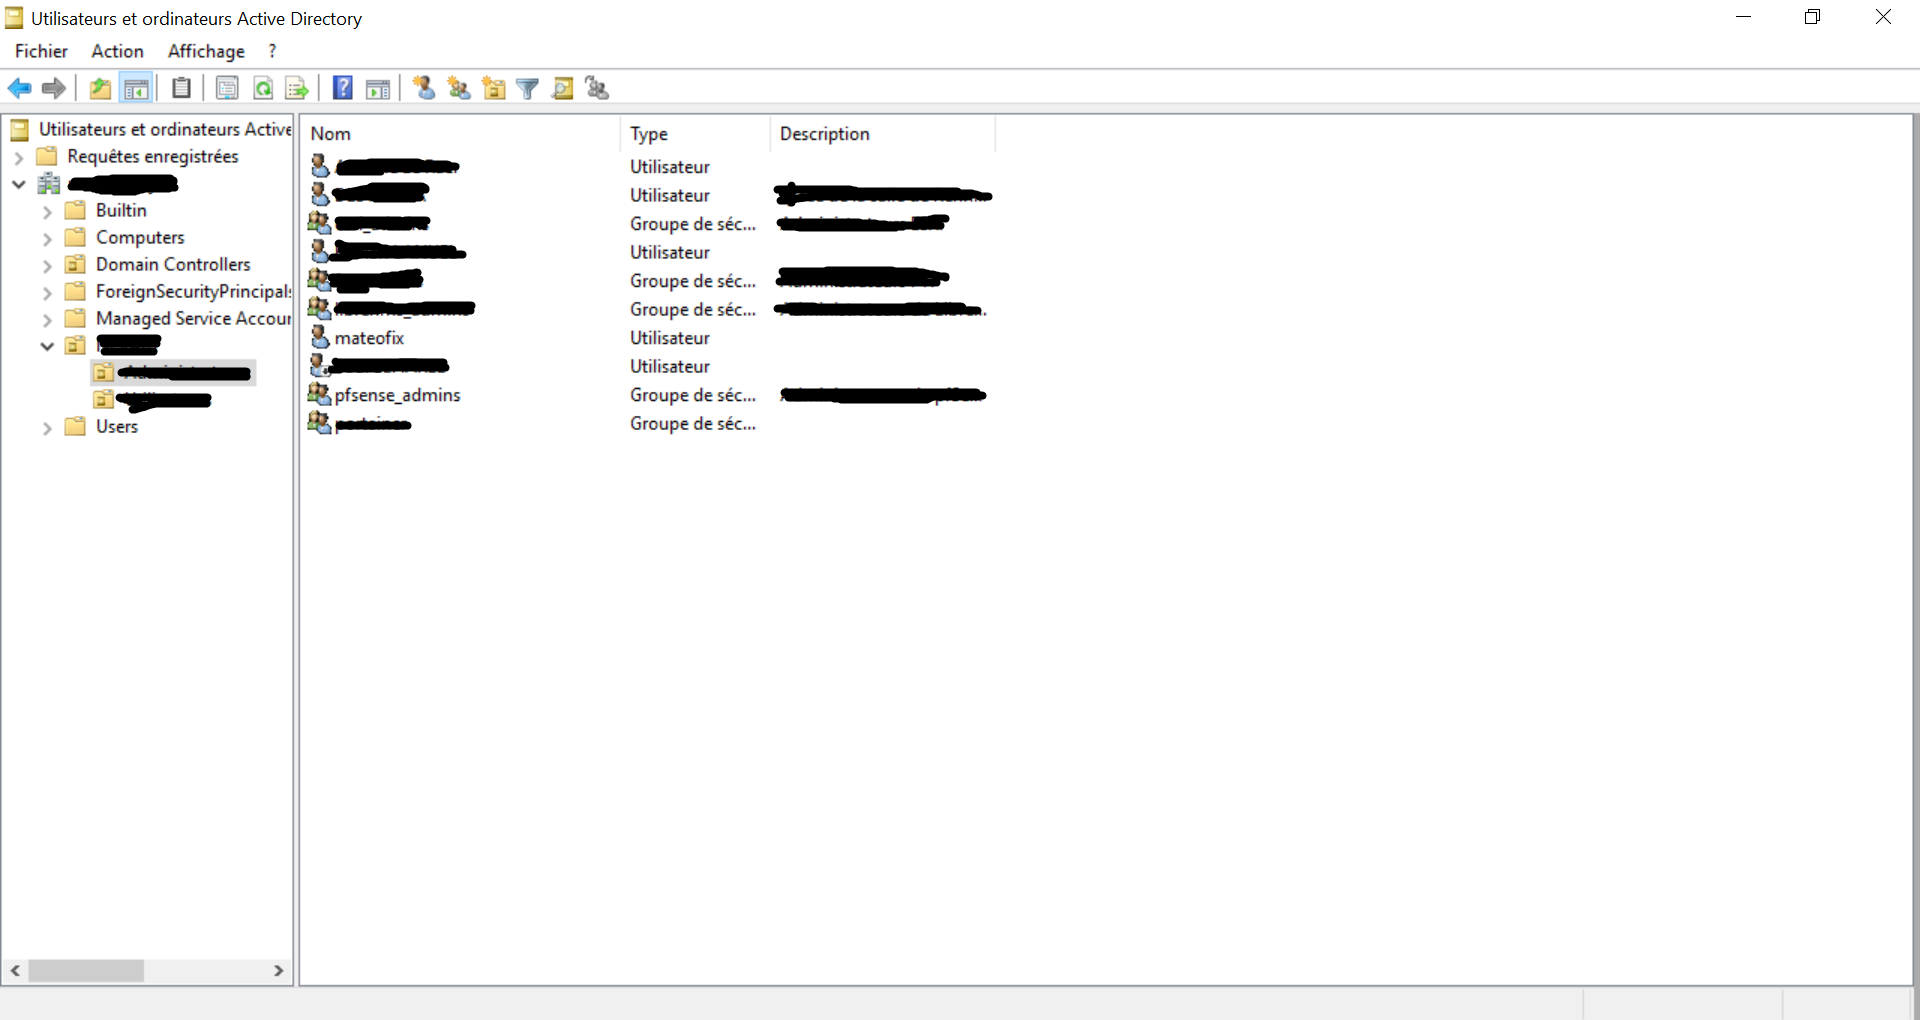Open the Action menu
This screenshot has height=1020, width=1920.
click(116, 51)
